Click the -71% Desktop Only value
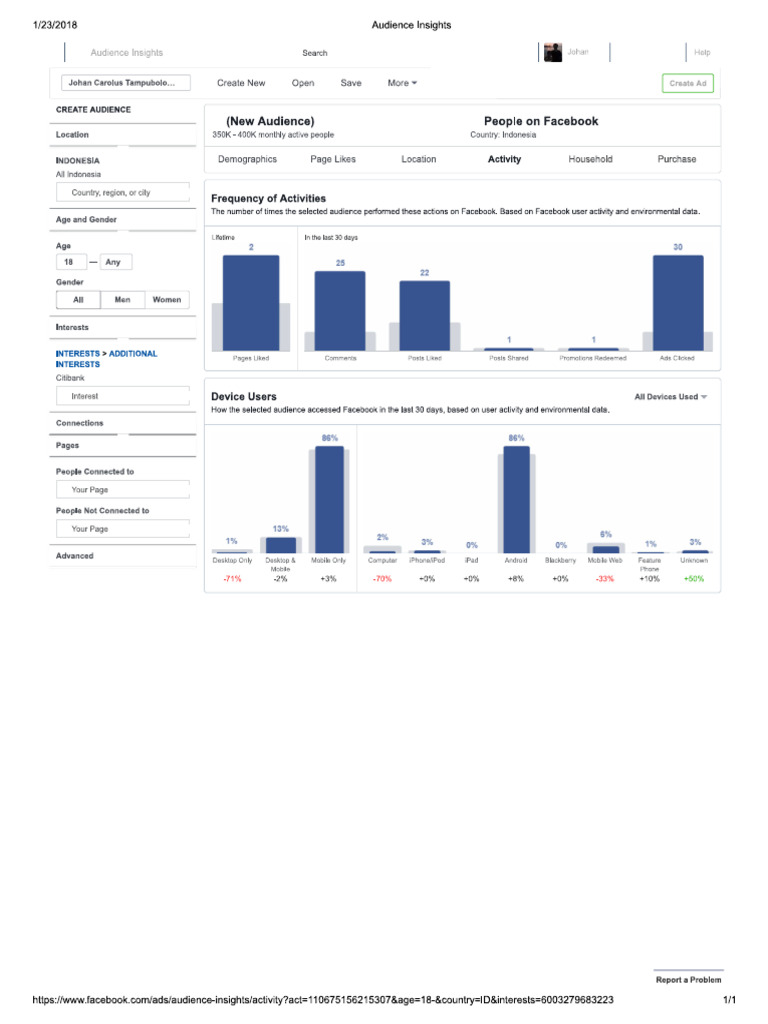Image resolution: width=768 pixels, height=1024 pixels. click(x=232, y=579)
